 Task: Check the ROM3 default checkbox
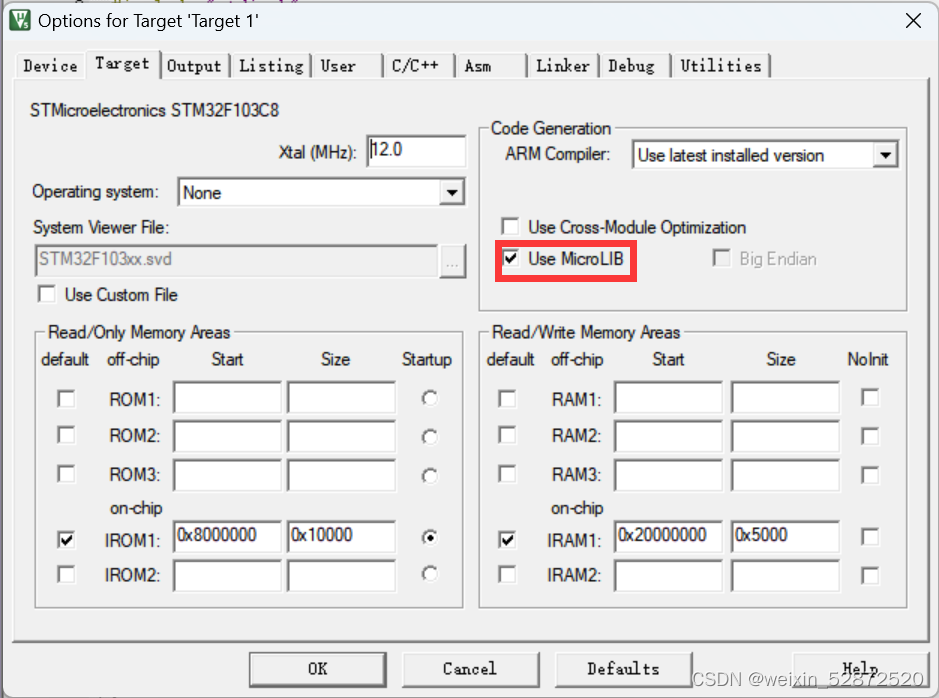66,474
